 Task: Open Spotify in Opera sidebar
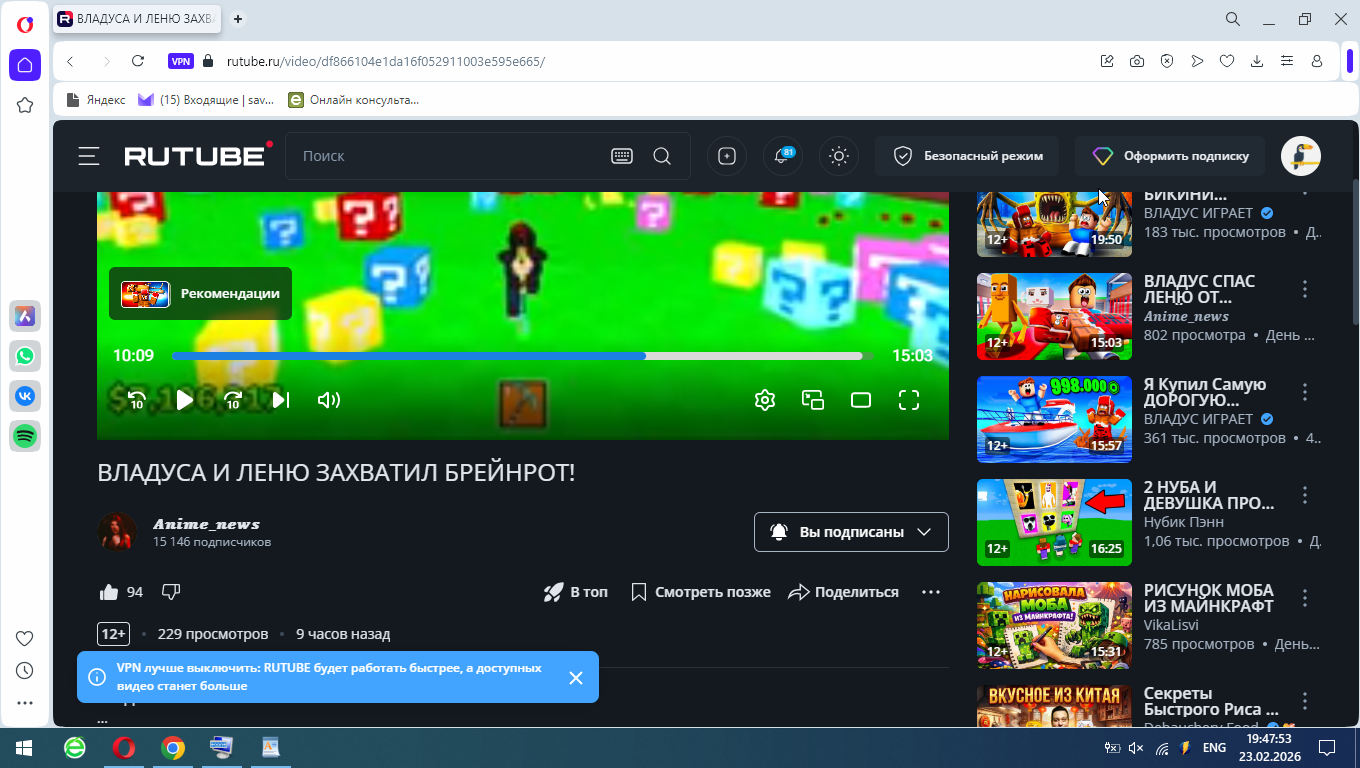click(25, 436)
